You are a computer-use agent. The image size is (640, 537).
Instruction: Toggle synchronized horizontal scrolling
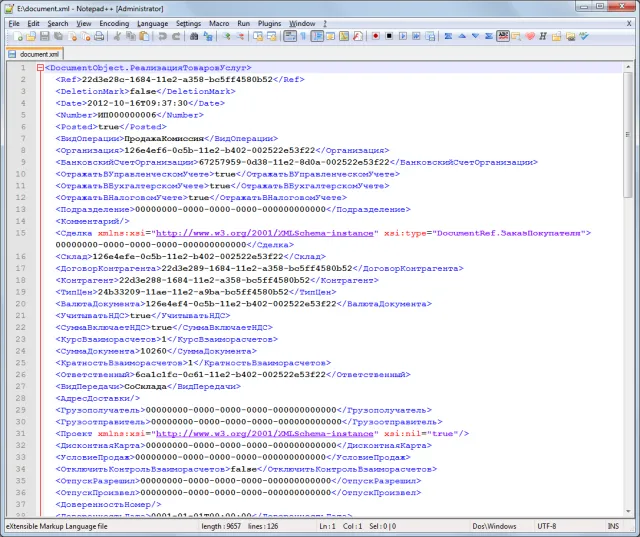click(x=272, y=36)
